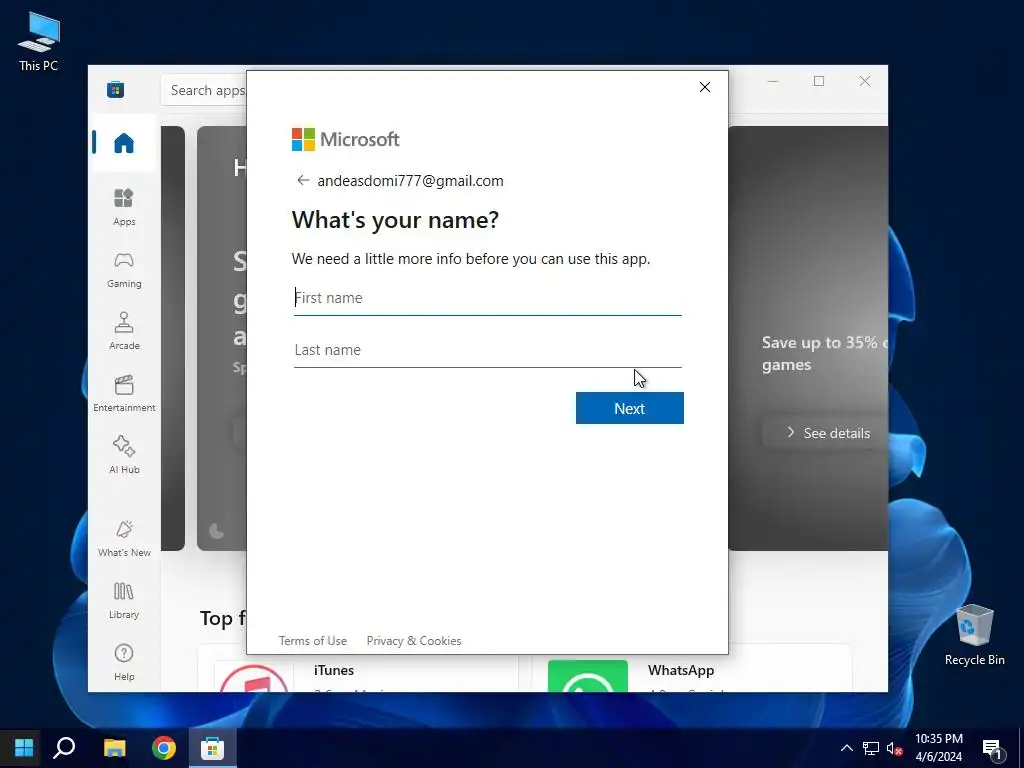Open File Explorer from the taskbar
The height and width of the screenshot is (768, 1024).
(114, 748)
